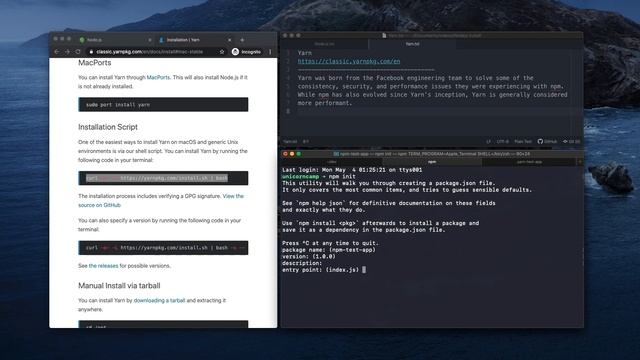
Task: Click the LF line ending indicator
Action: (488, 142)
